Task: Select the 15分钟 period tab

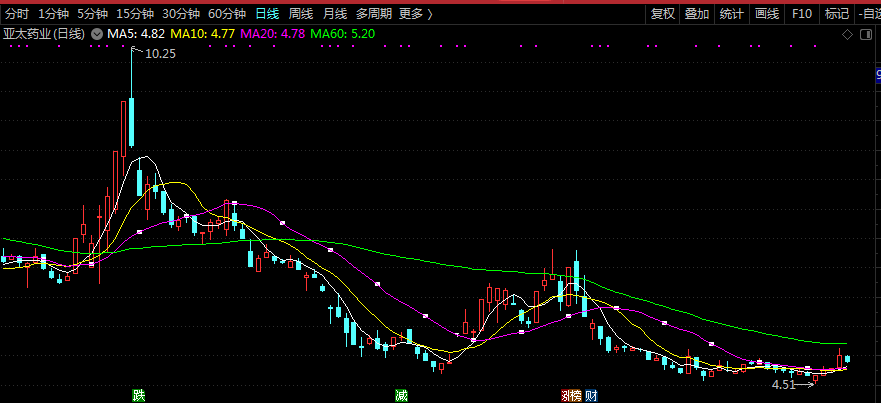Action: 135,14
